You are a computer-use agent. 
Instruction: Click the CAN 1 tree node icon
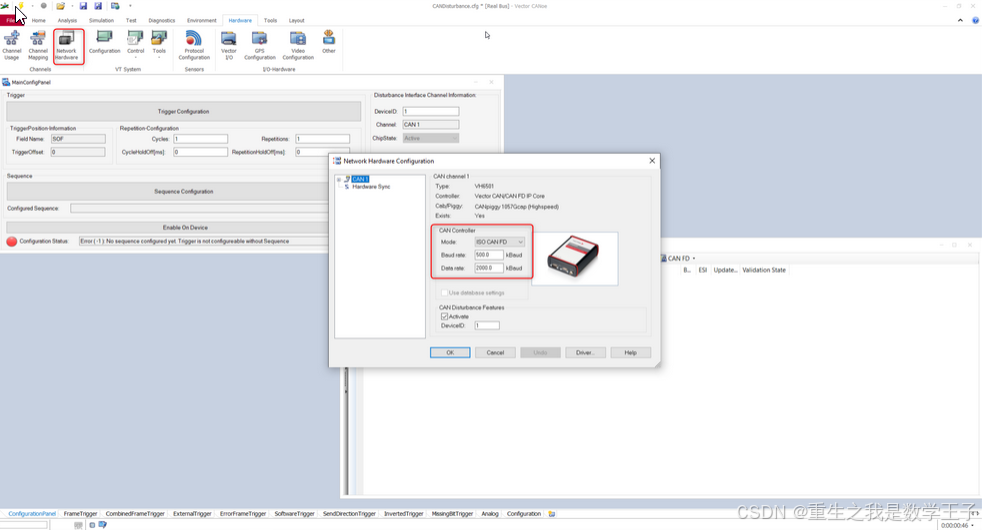click(x=347, y=179)
